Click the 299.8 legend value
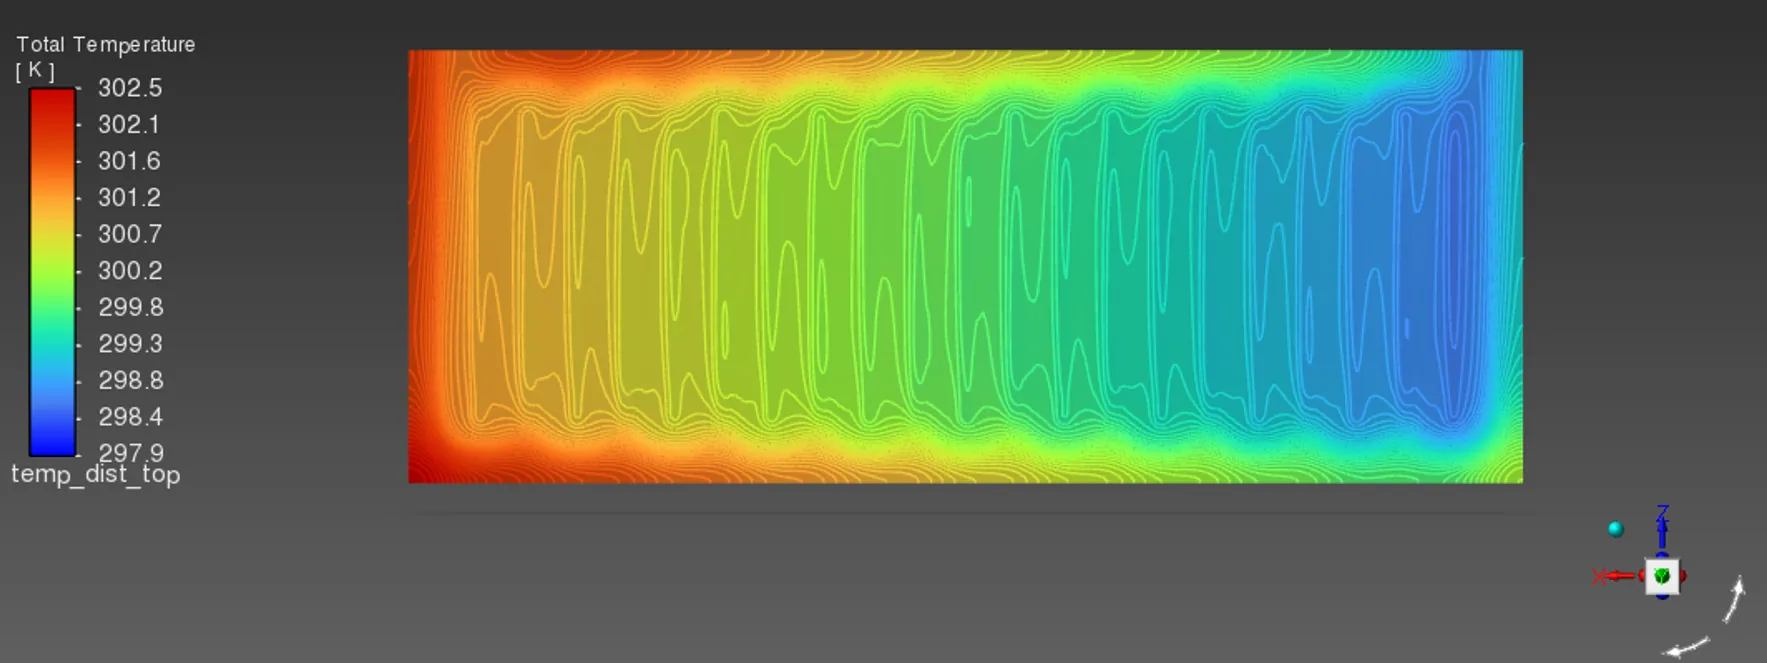This screenshot has height=663, width=1767. (x=131, y=307)
